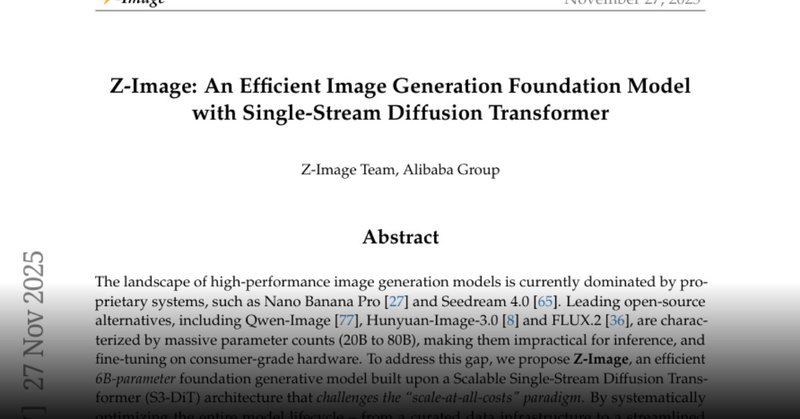Follow reference 8 for Hunyuan-Image-3.0

pyautogui.click(x=510, y=321)
